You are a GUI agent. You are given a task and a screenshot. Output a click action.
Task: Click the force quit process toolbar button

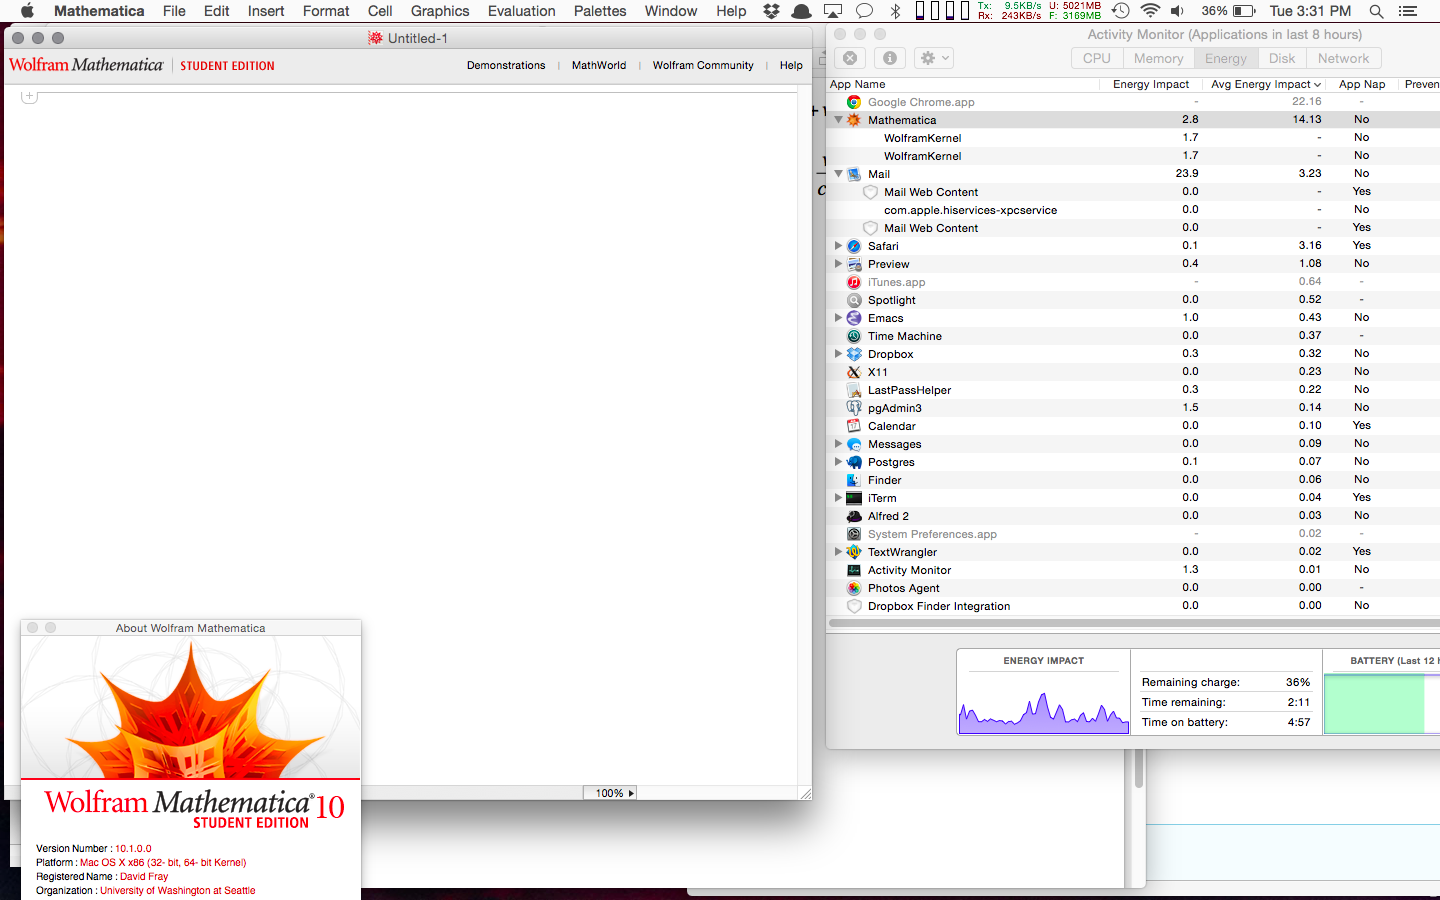(850, 58)
